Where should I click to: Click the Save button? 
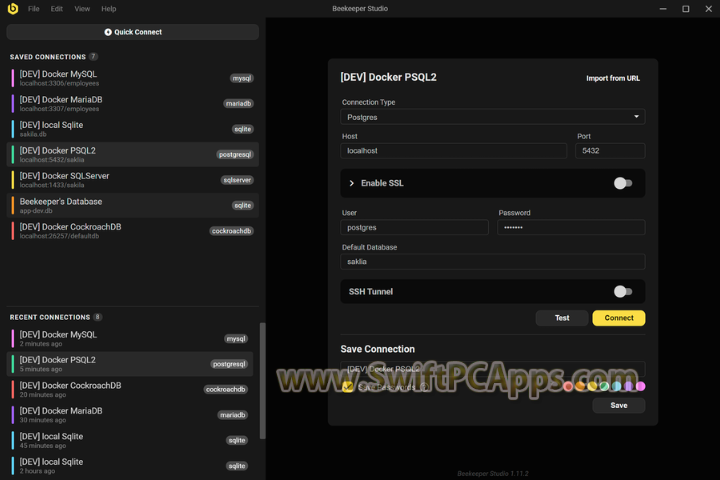tap(619, 405)
